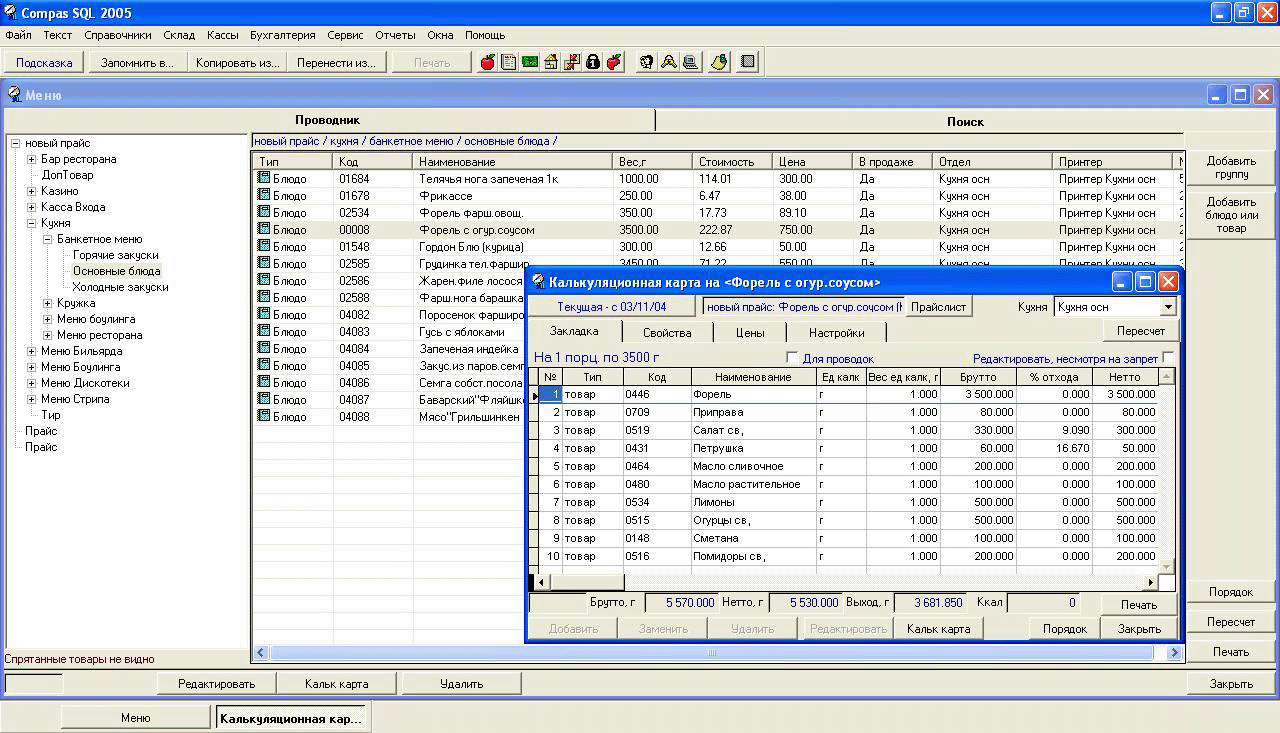The height and width of the screenshot is (733, 1280).
Task: Click the Наименование column header in menu list
Action: (x=512, y=161)
